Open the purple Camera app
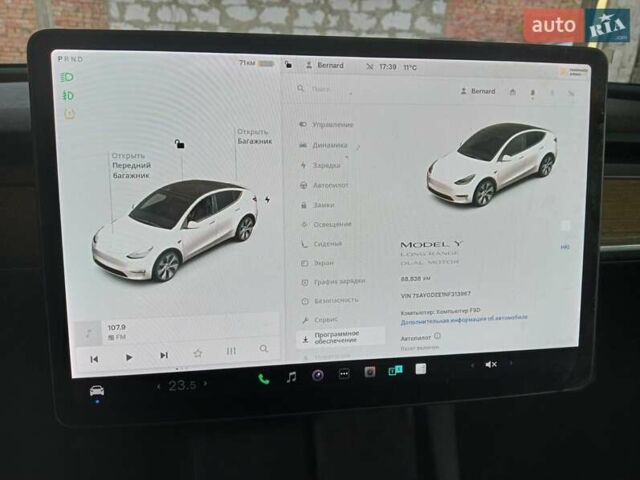 (x=318, y=375)
